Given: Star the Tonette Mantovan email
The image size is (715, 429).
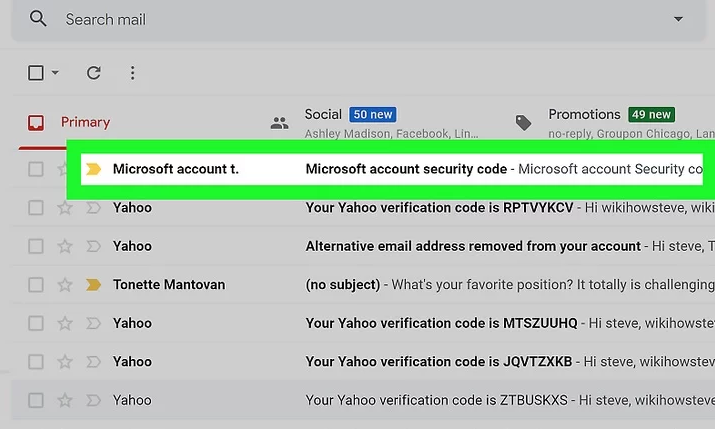Looking at the screenshot, I should [x=65, y=285].
